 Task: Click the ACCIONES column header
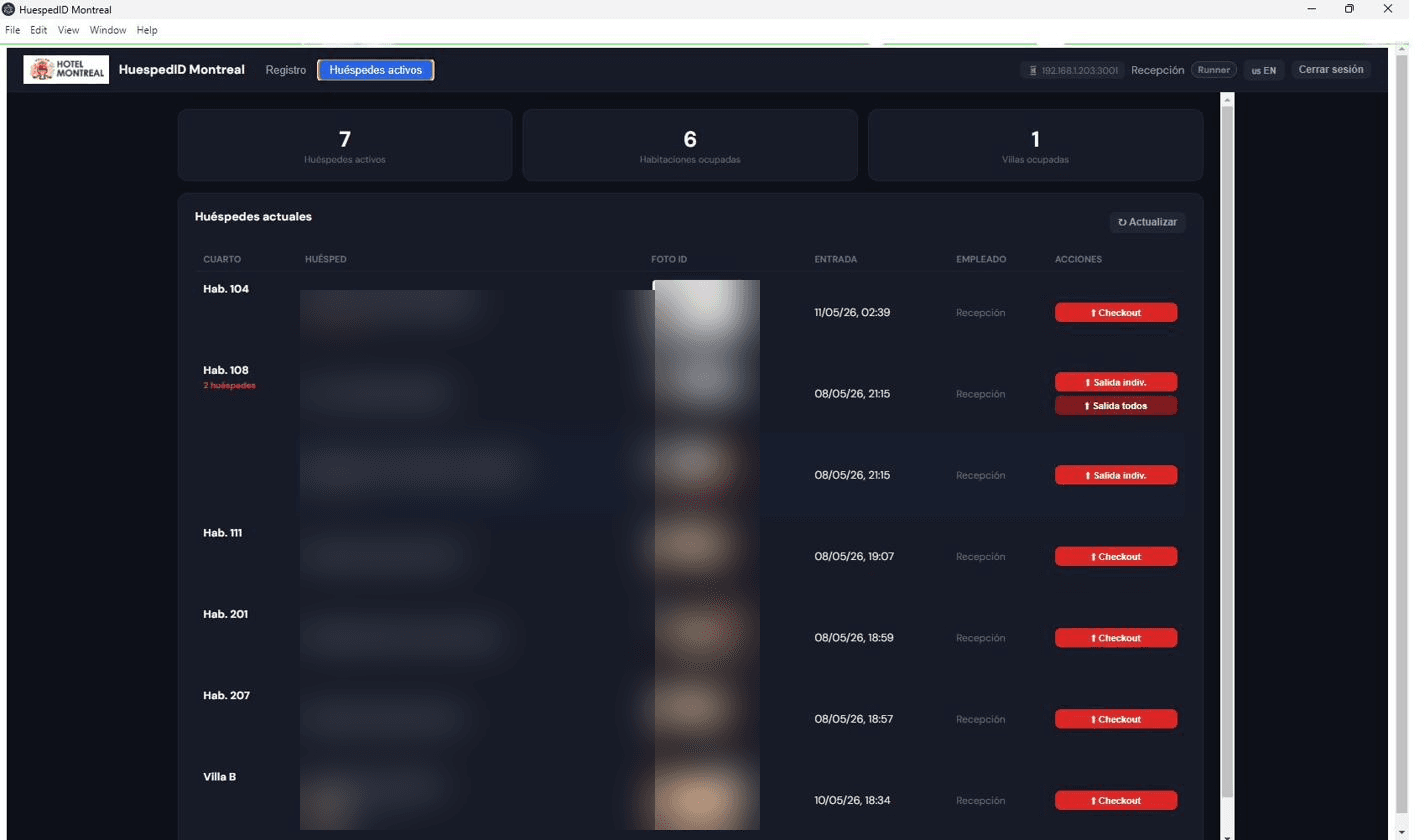[1078, 259]
